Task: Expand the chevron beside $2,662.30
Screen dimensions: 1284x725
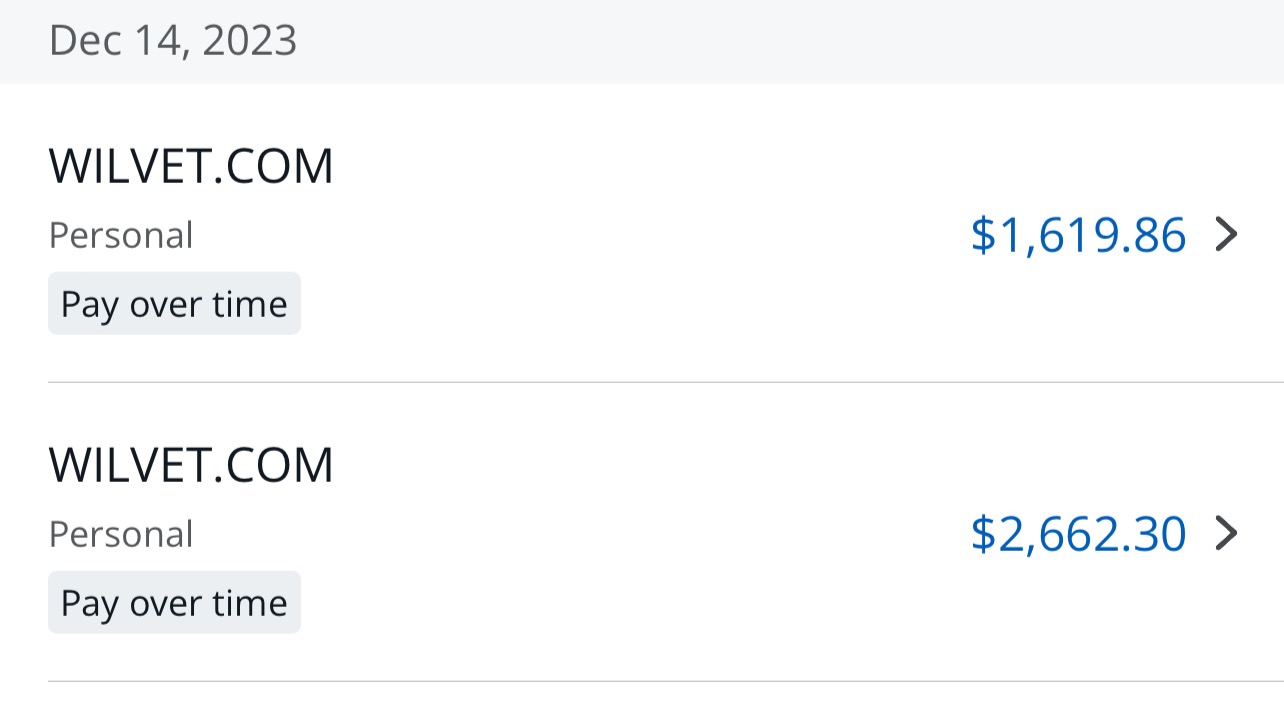Action: coord(1226,534)
